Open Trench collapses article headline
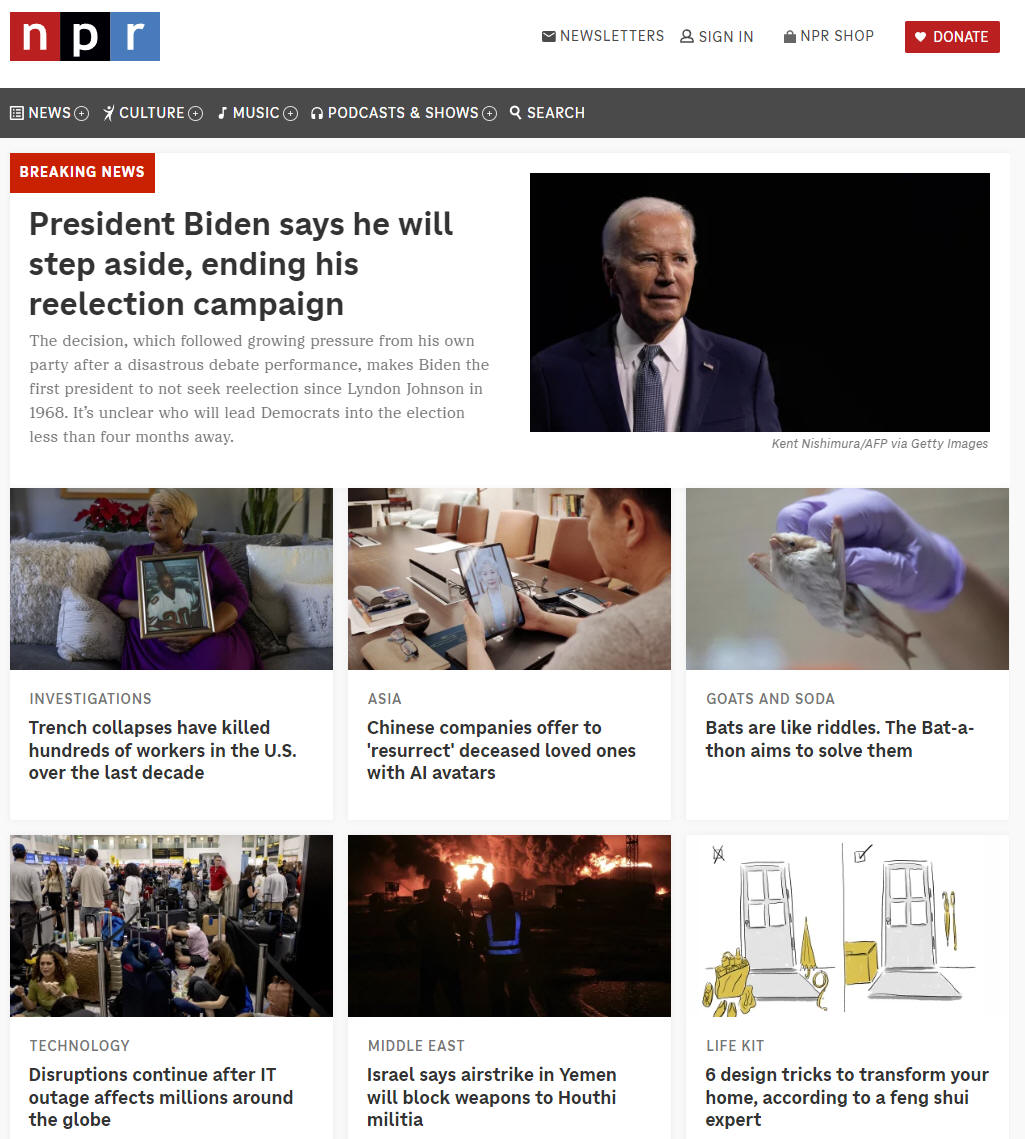The image size is (1025, 1139). tap(163, 750)
